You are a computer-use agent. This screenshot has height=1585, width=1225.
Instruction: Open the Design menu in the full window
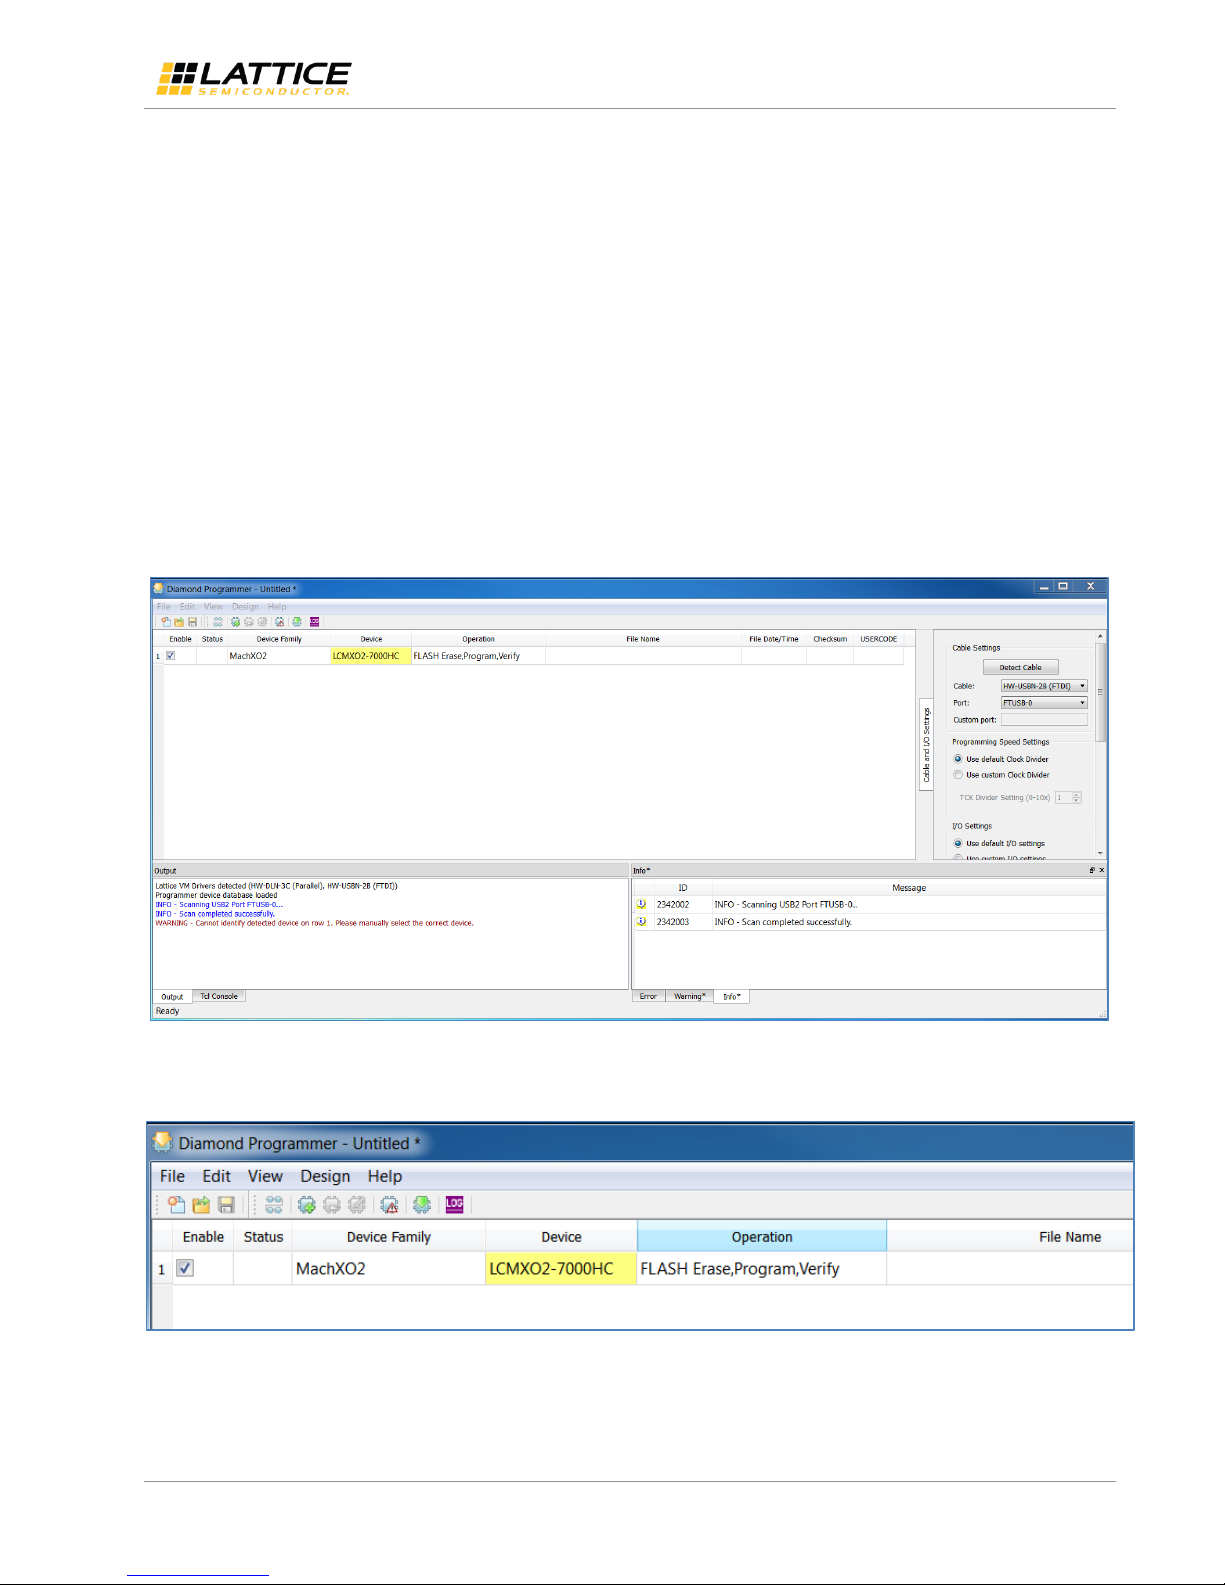pos(245,606)
